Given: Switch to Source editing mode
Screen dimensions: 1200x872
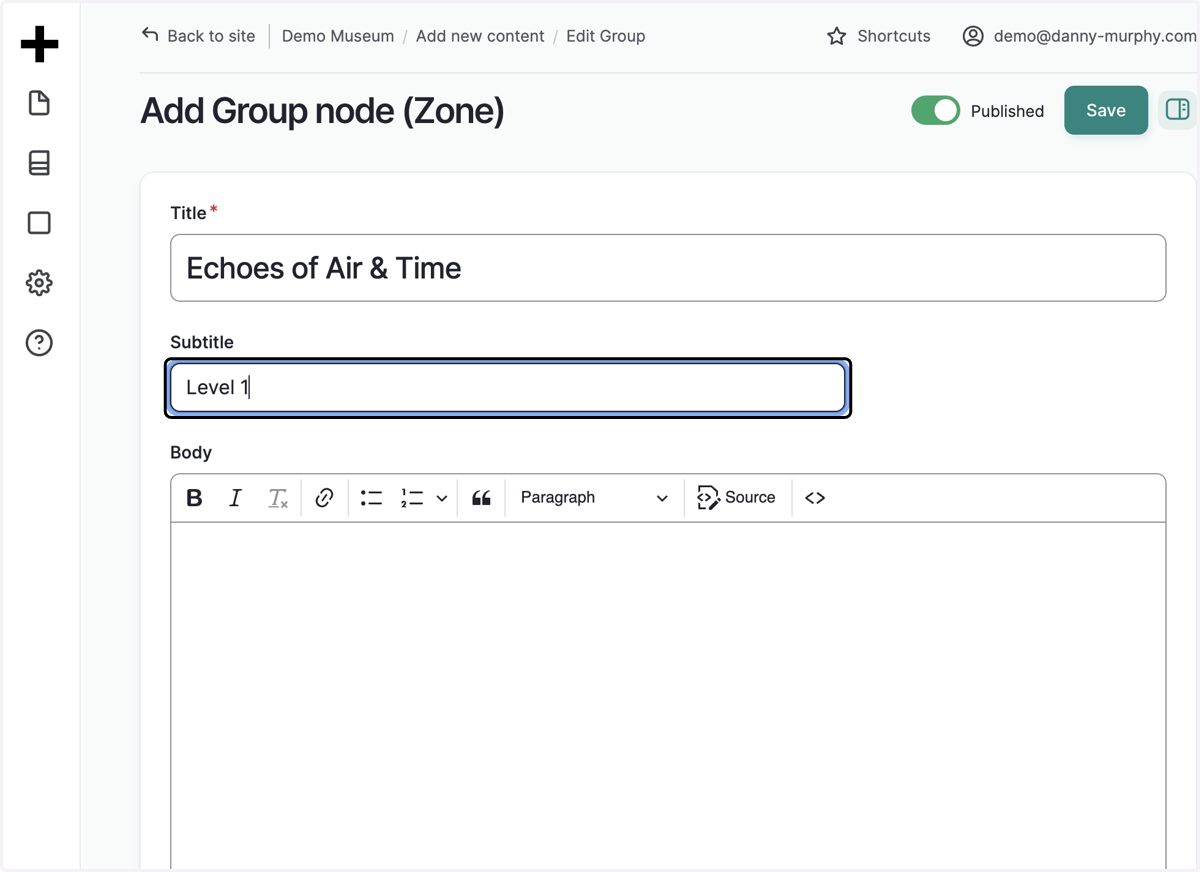Looking at the screenshot, I should coord(736,498).
